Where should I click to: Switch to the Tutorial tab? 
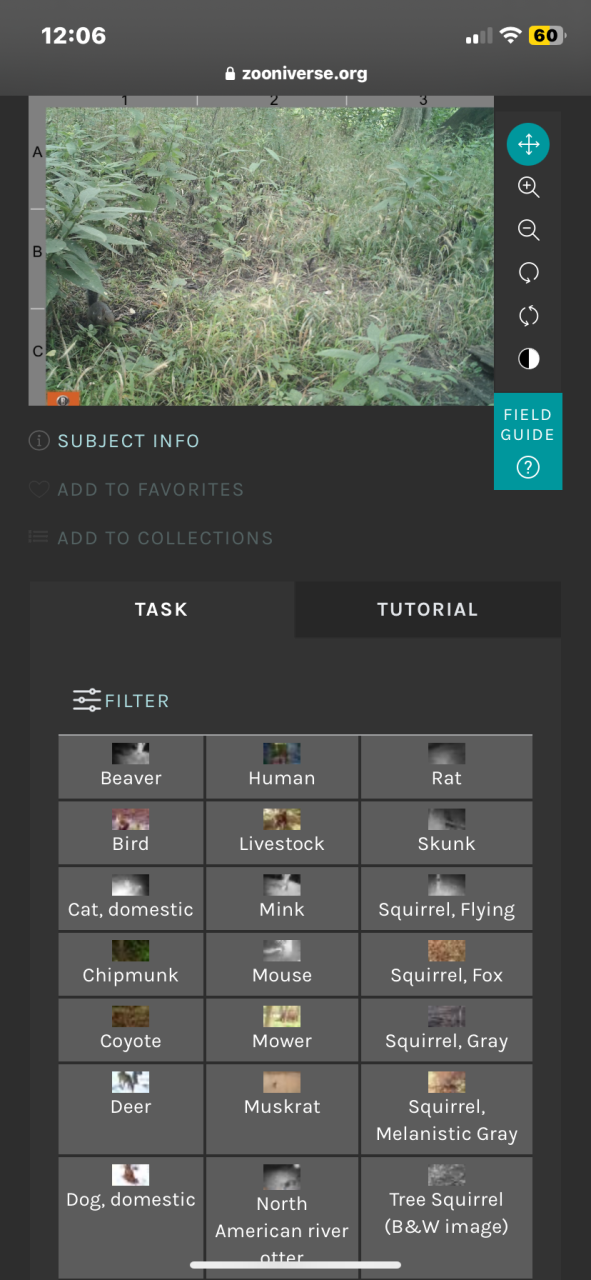coord(428,610)
